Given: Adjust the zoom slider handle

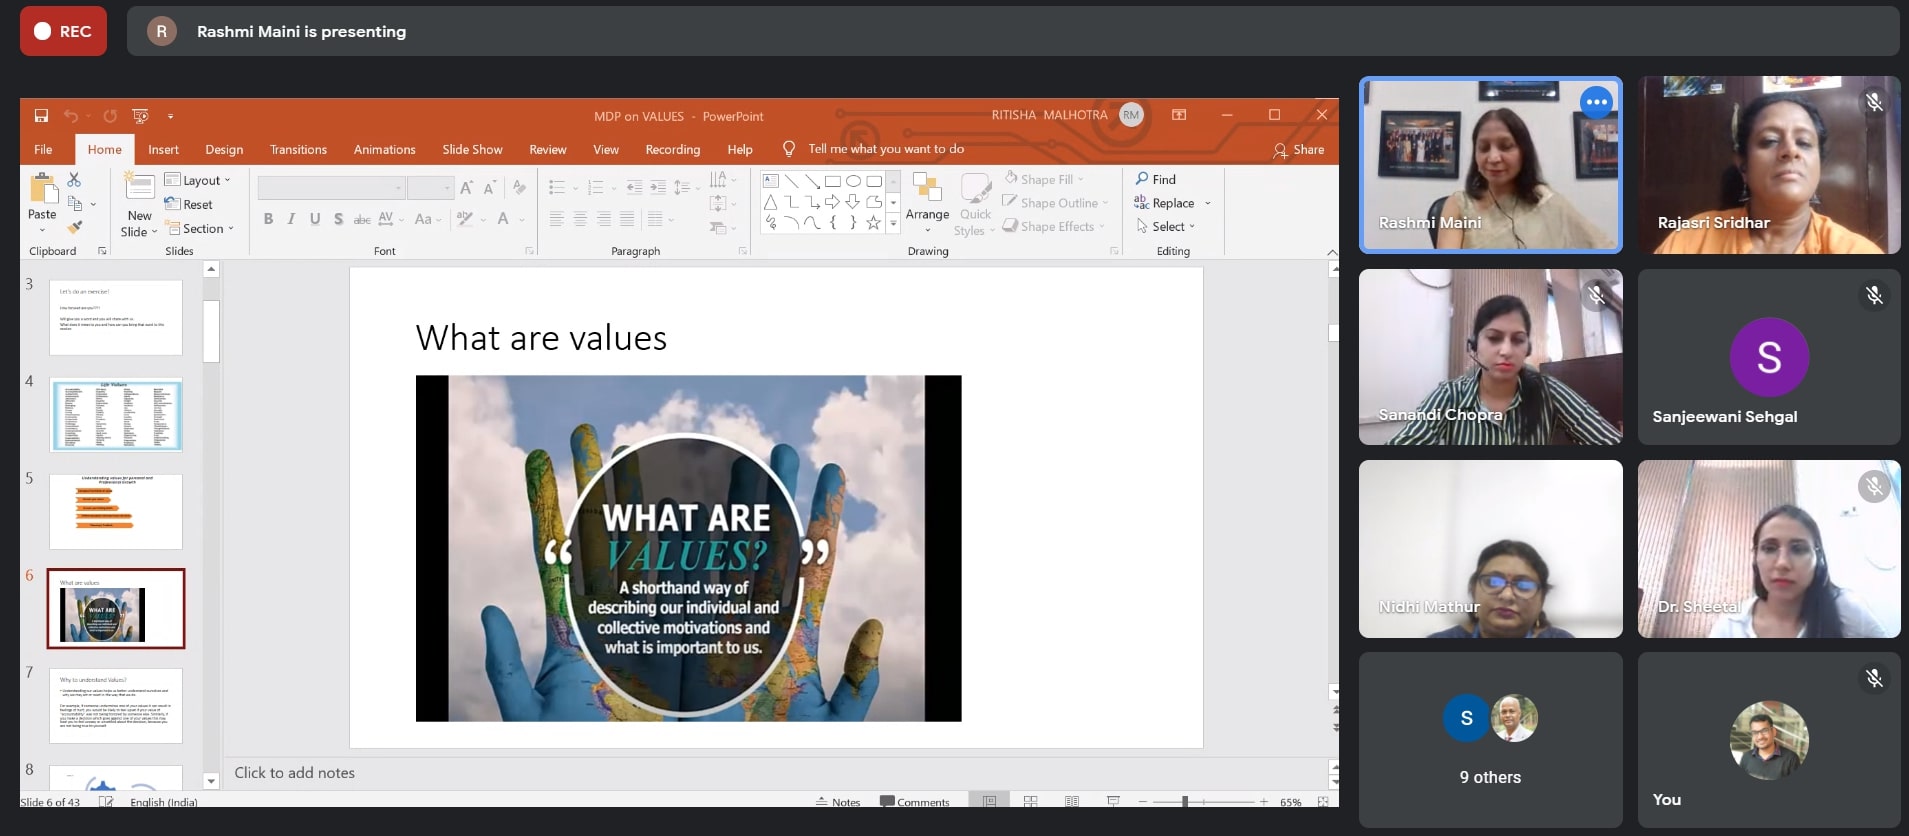Looking at the screenshot, I should point(1185,802).
